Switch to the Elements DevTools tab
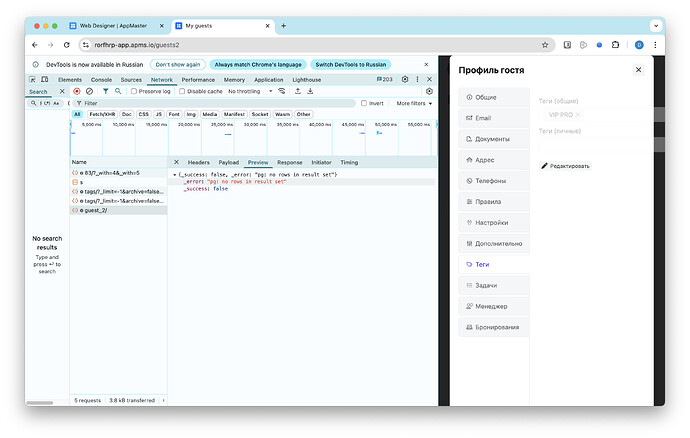The width and height of the screenshot is (690, 438). click(x=70, y=80)
